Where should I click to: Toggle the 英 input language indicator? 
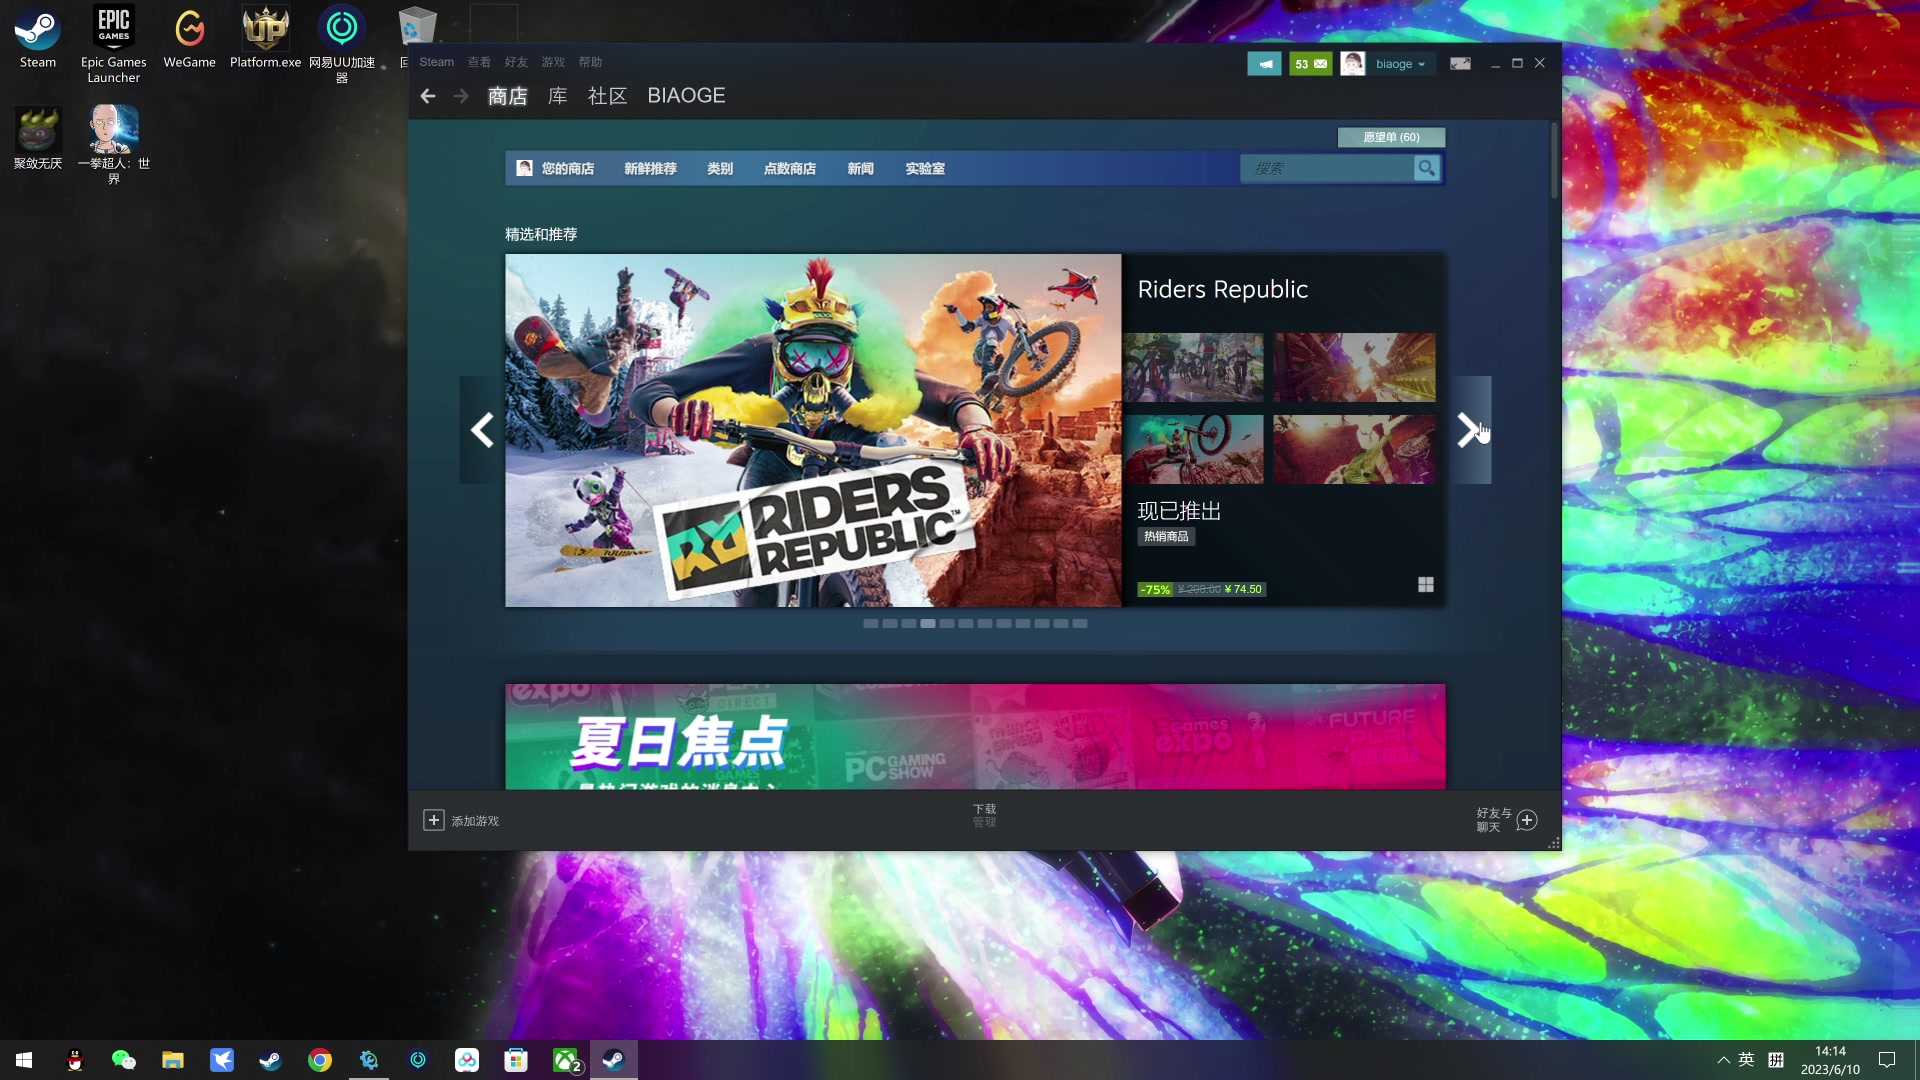(x=1746, y=1060)
